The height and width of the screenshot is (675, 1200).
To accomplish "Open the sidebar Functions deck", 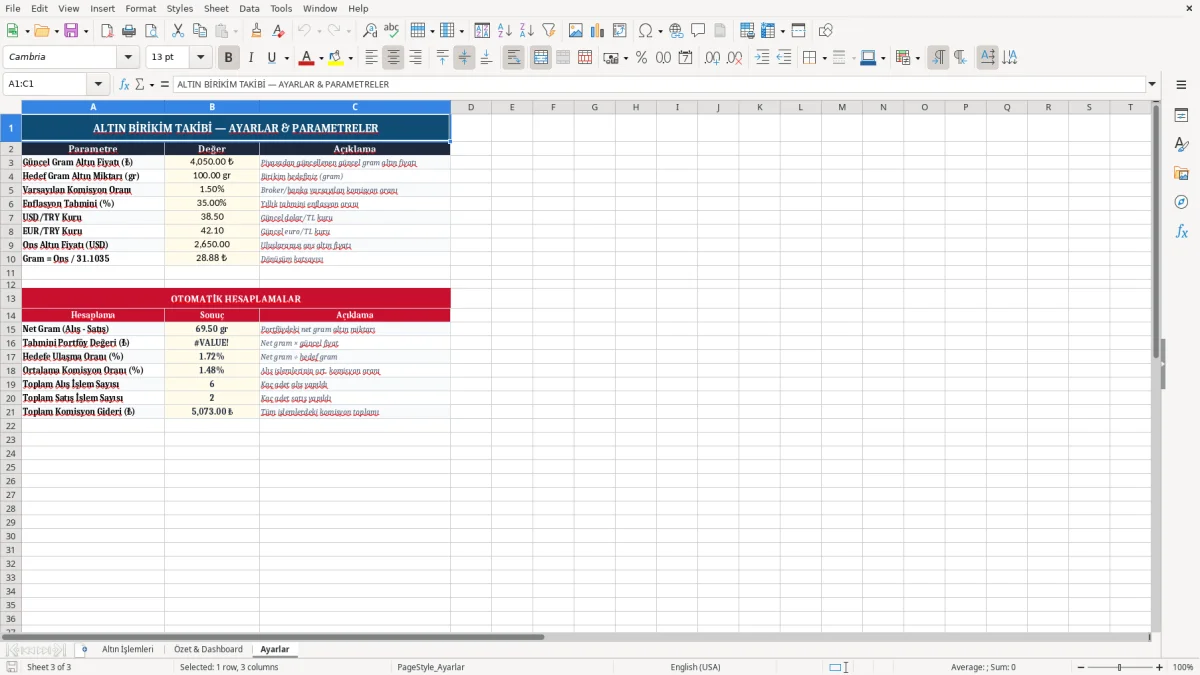I will (x=1181, y=231).
